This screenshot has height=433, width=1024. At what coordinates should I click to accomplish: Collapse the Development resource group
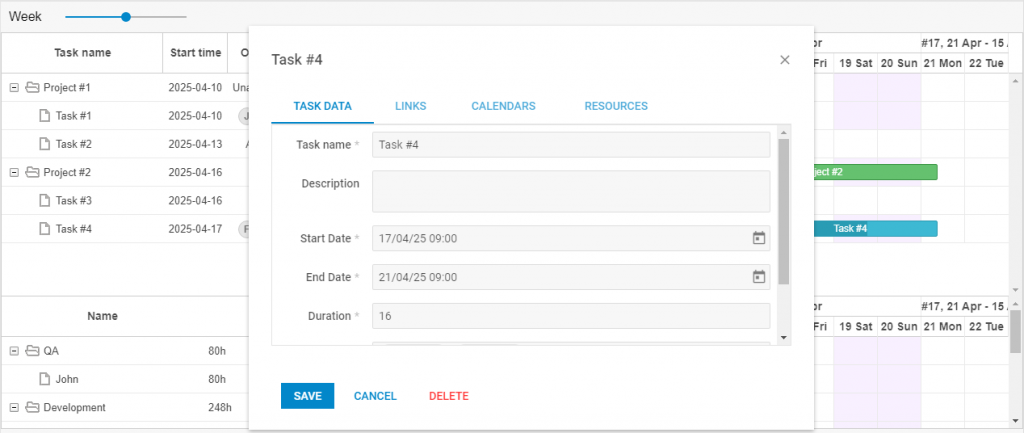pyautogui.click(x=14, y=408)
